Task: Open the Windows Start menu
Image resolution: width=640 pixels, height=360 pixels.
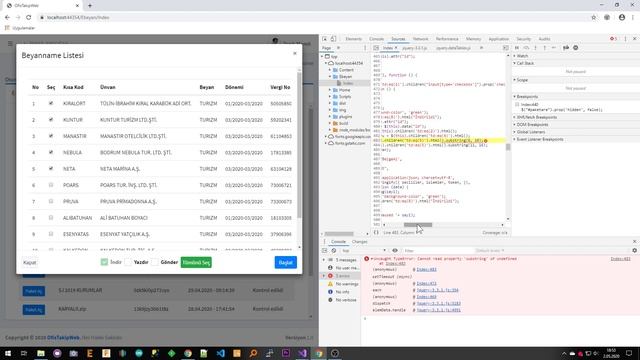Action: click(8, 353)
